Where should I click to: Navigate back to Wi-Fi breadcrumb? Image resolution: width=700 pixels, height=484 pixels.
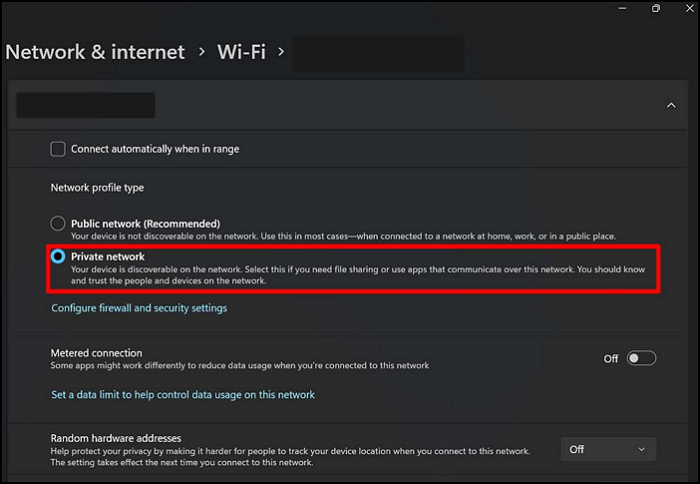(241, 52)
